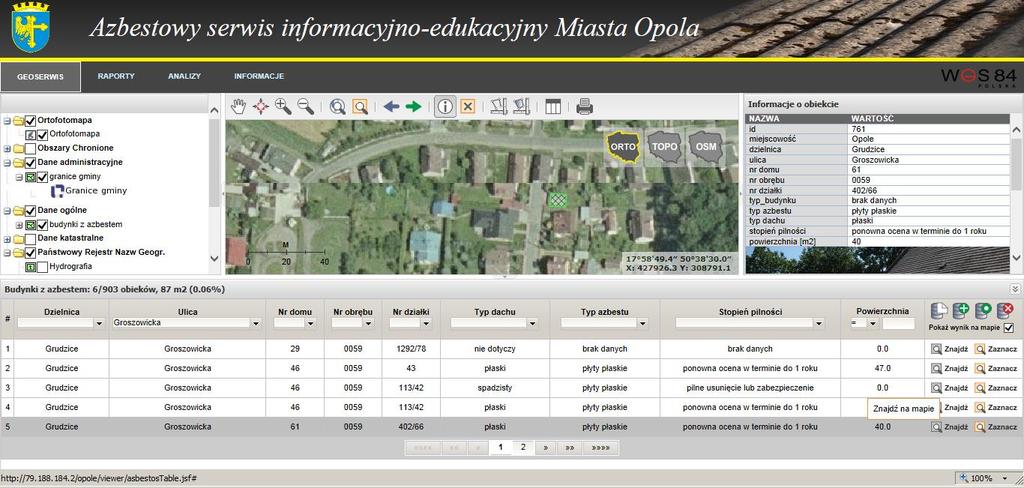Viewport: 1024px width, 488px height.
Task: Open the Dzielnica filter dropdown
Action: click(99, 323)
